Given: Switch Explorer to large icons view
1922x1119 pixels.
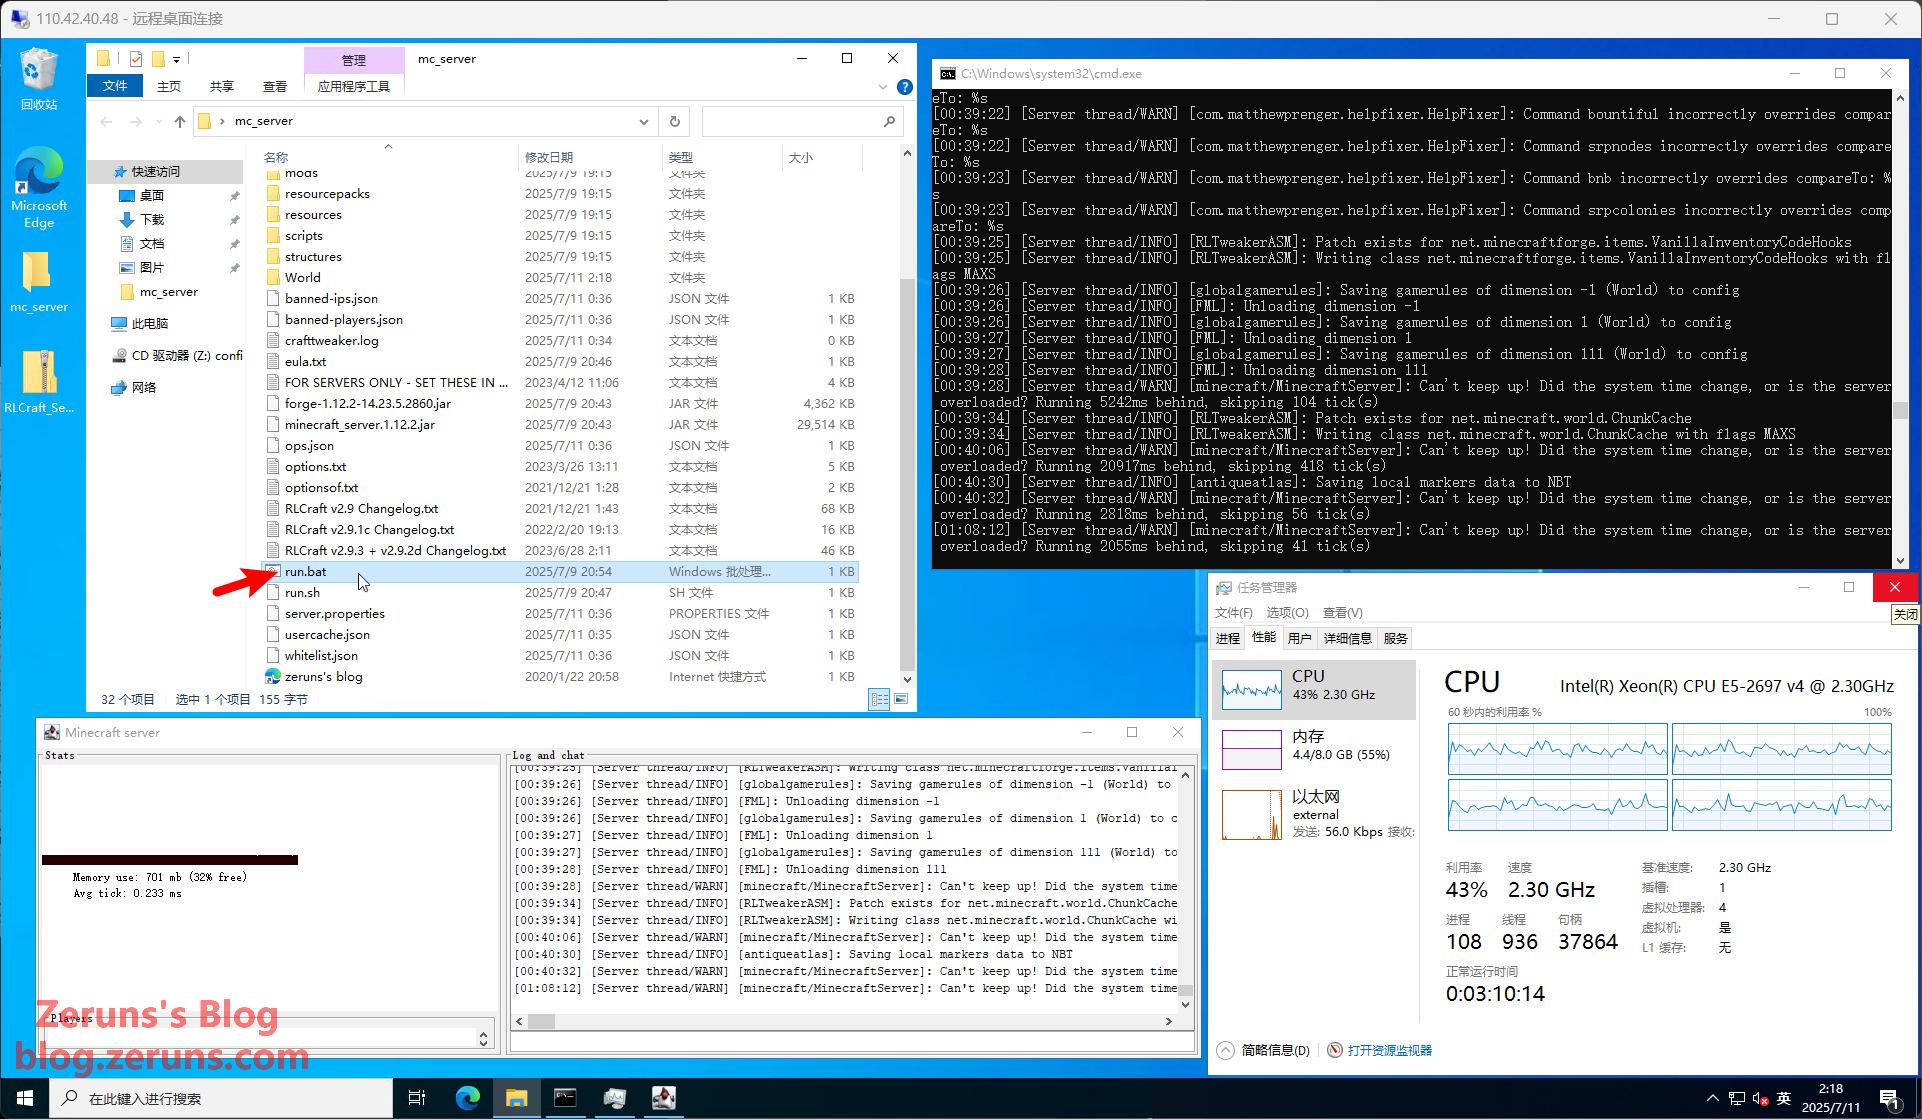Looking at the screenshot, I should pyautogui.click(x=901, y=699).
